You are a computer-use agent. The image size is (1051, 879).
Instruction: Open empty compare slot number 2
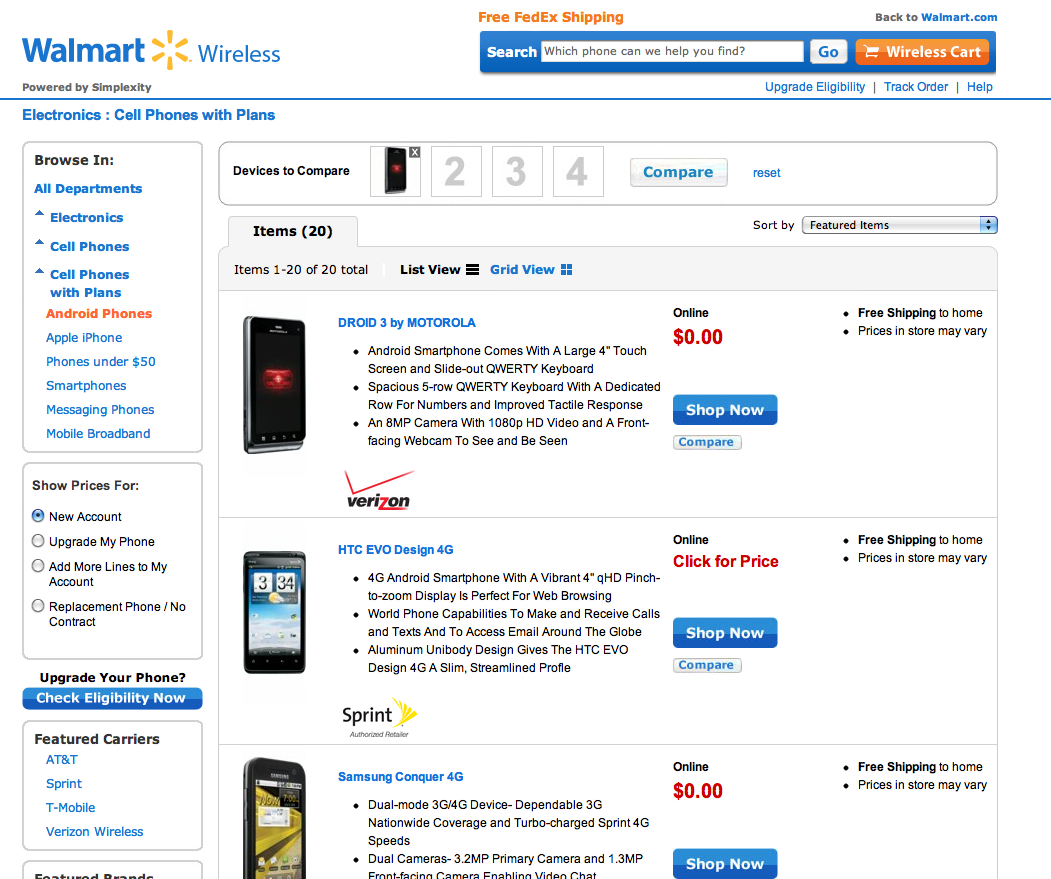(455, 171)
